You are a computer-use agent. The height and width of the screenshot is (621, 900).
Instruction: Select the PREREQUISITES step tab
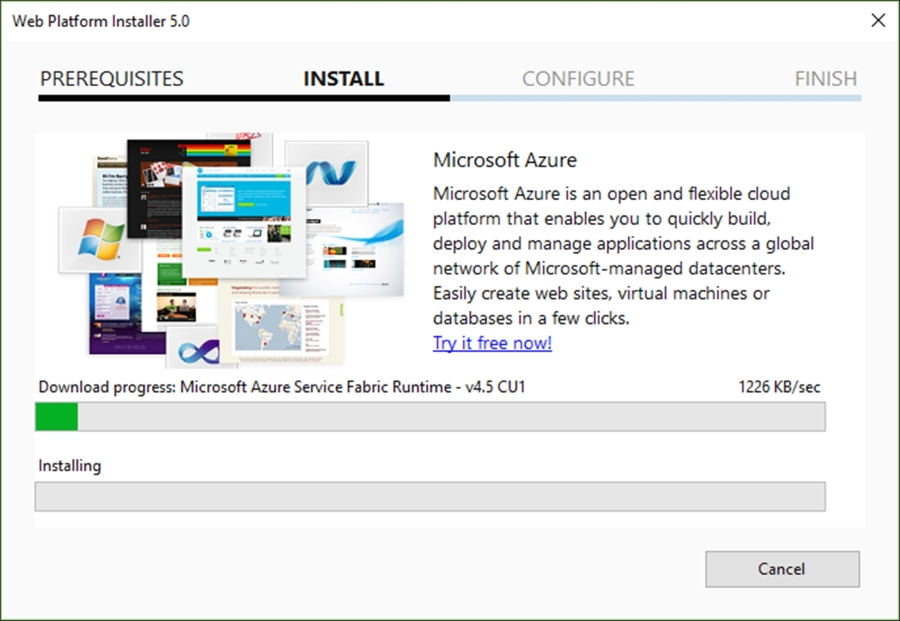coord(111,79)
